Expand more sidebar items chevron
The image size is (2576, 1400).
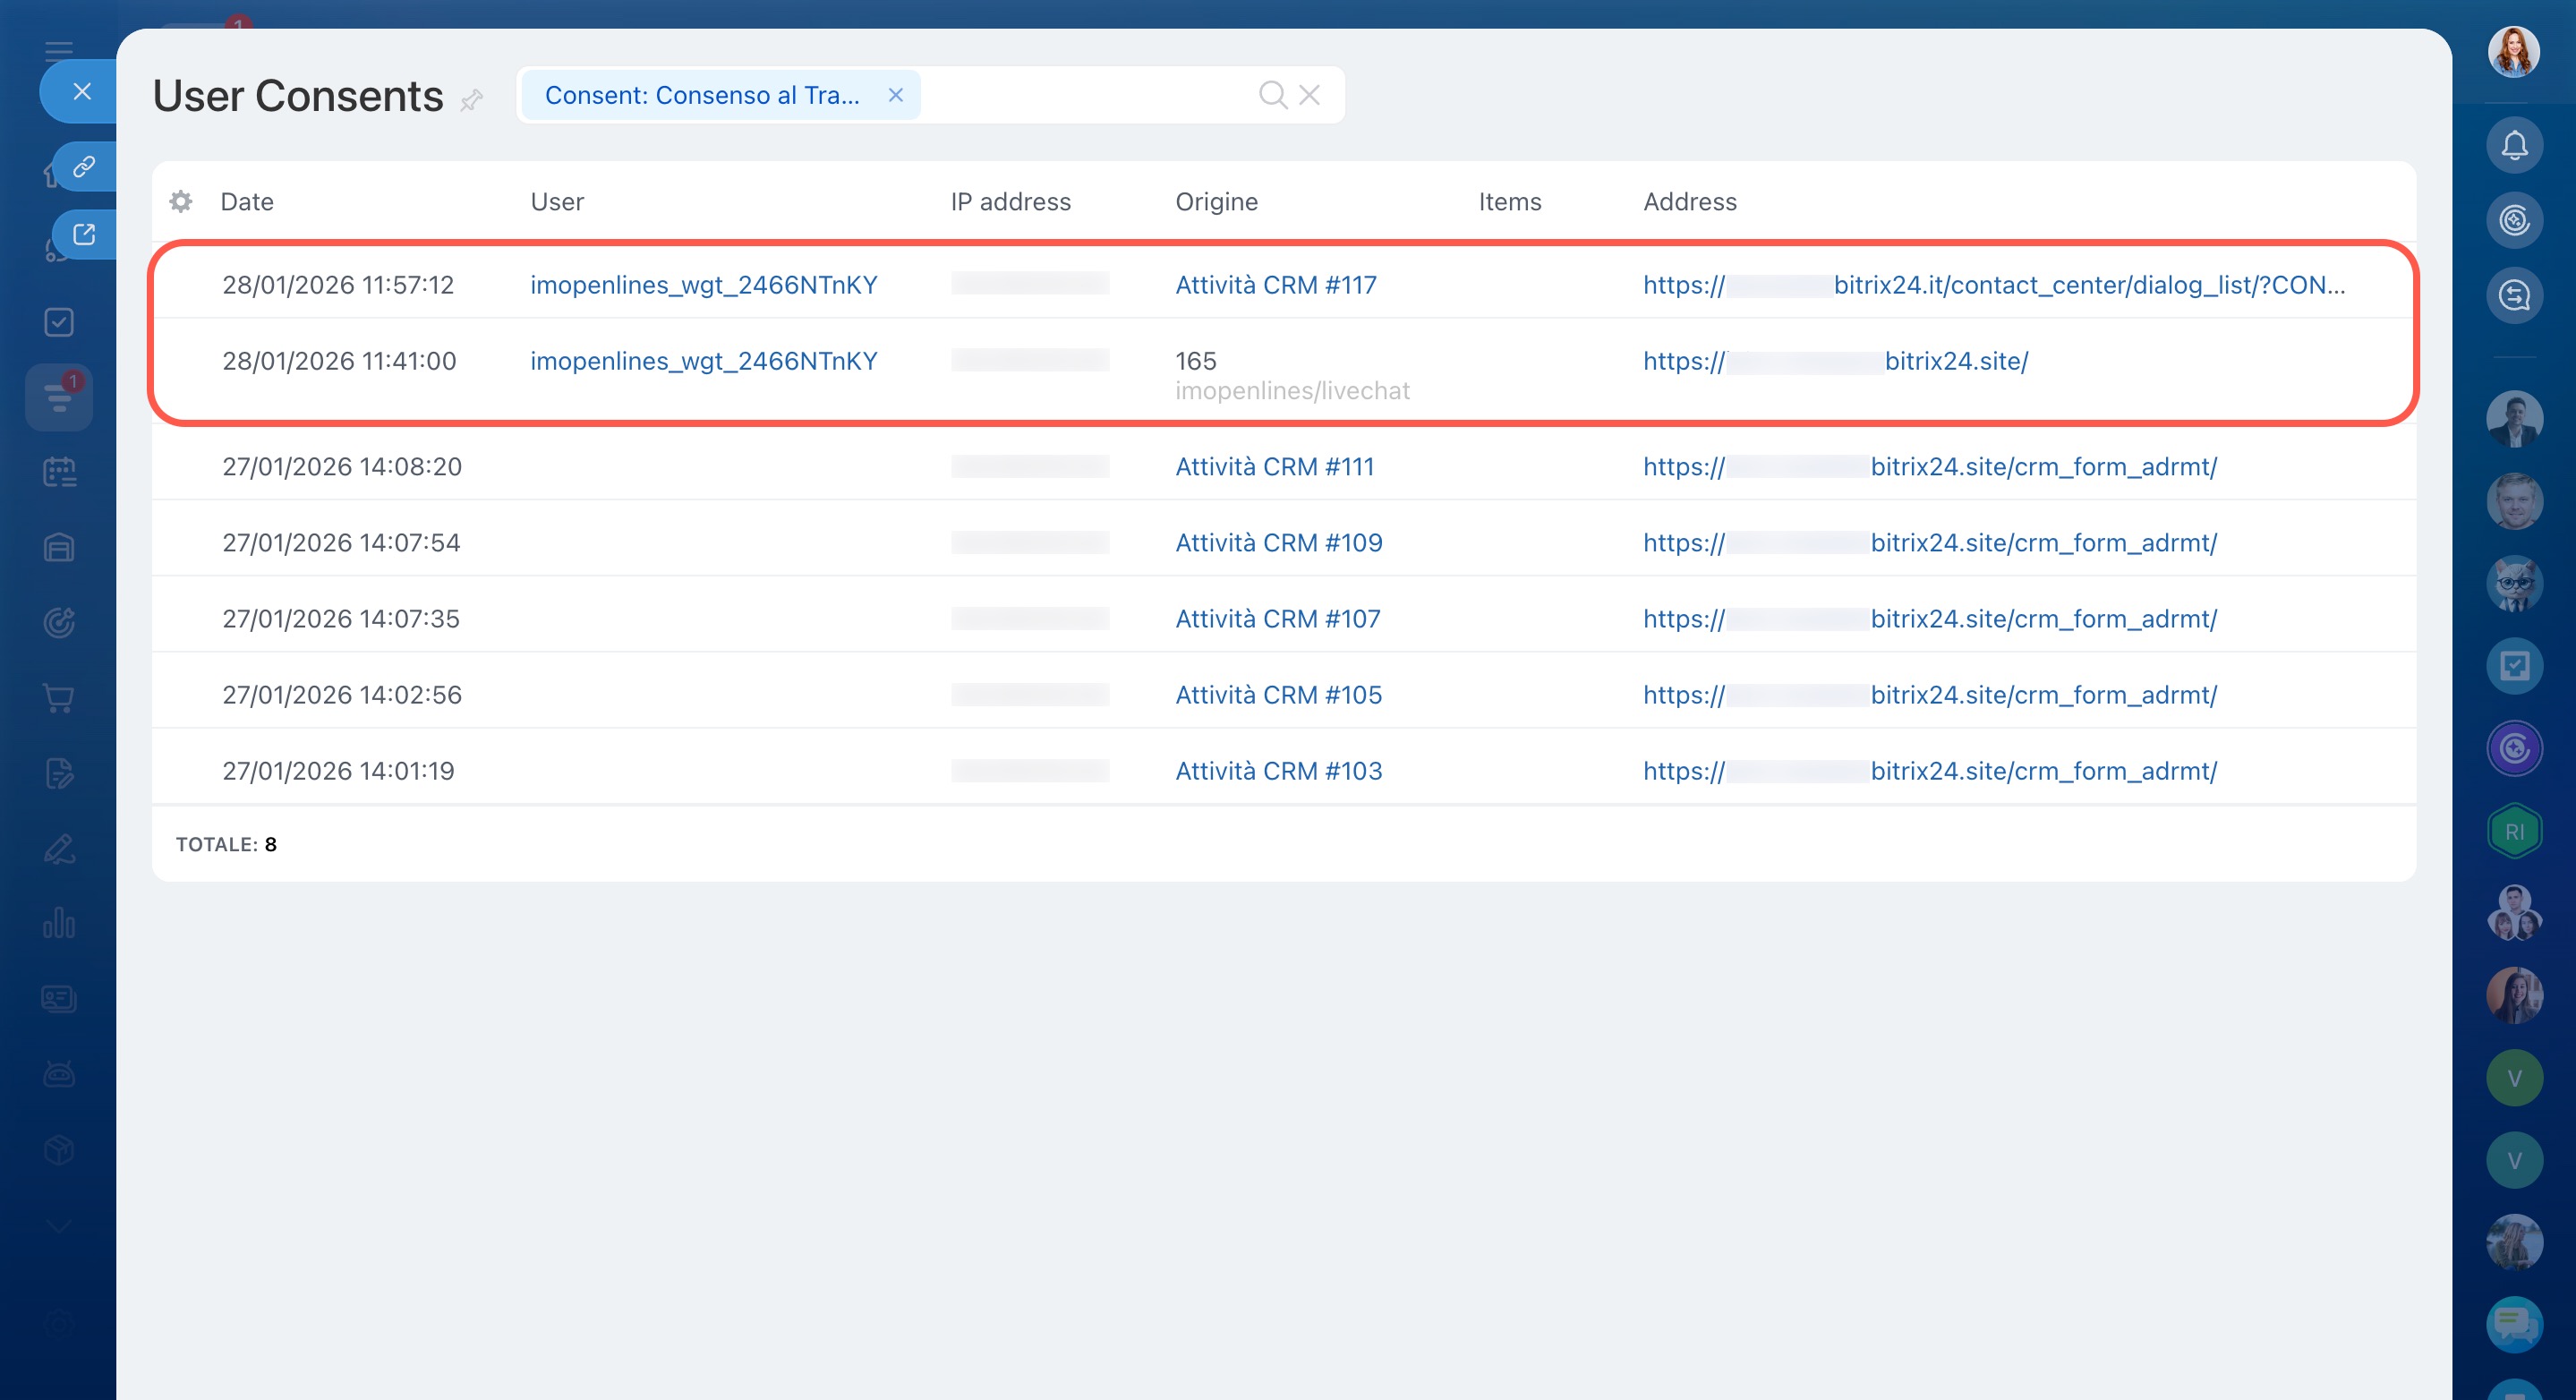click(x=59, y=1226)
